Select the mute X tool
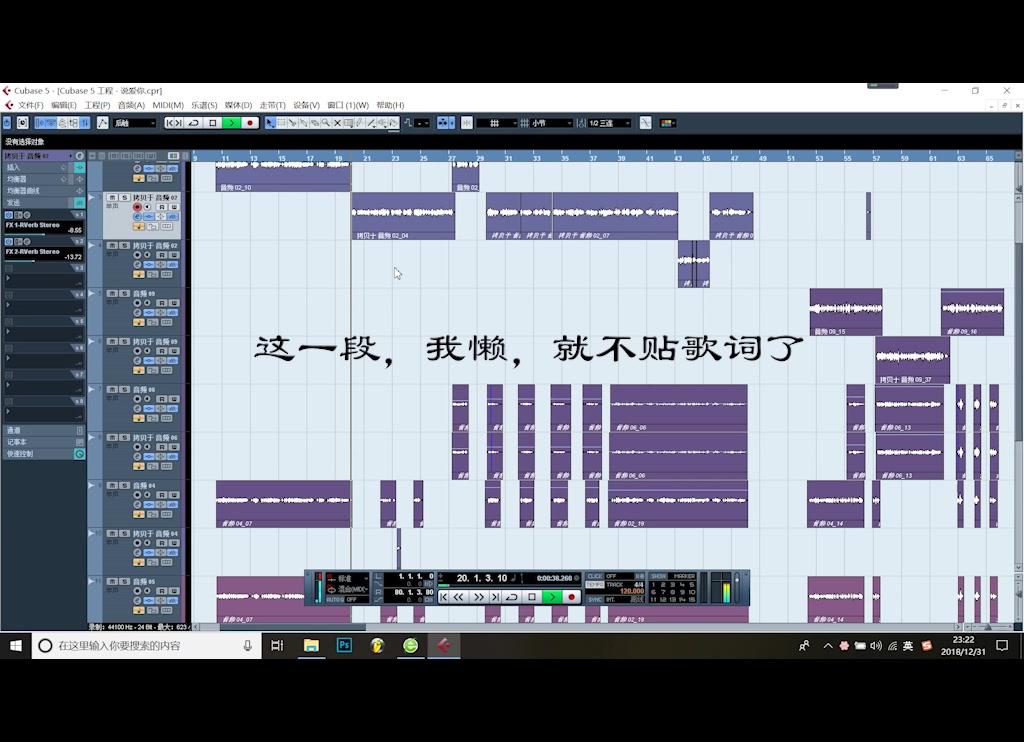This screenshot has width=1024, height=742. coord(337,123)
